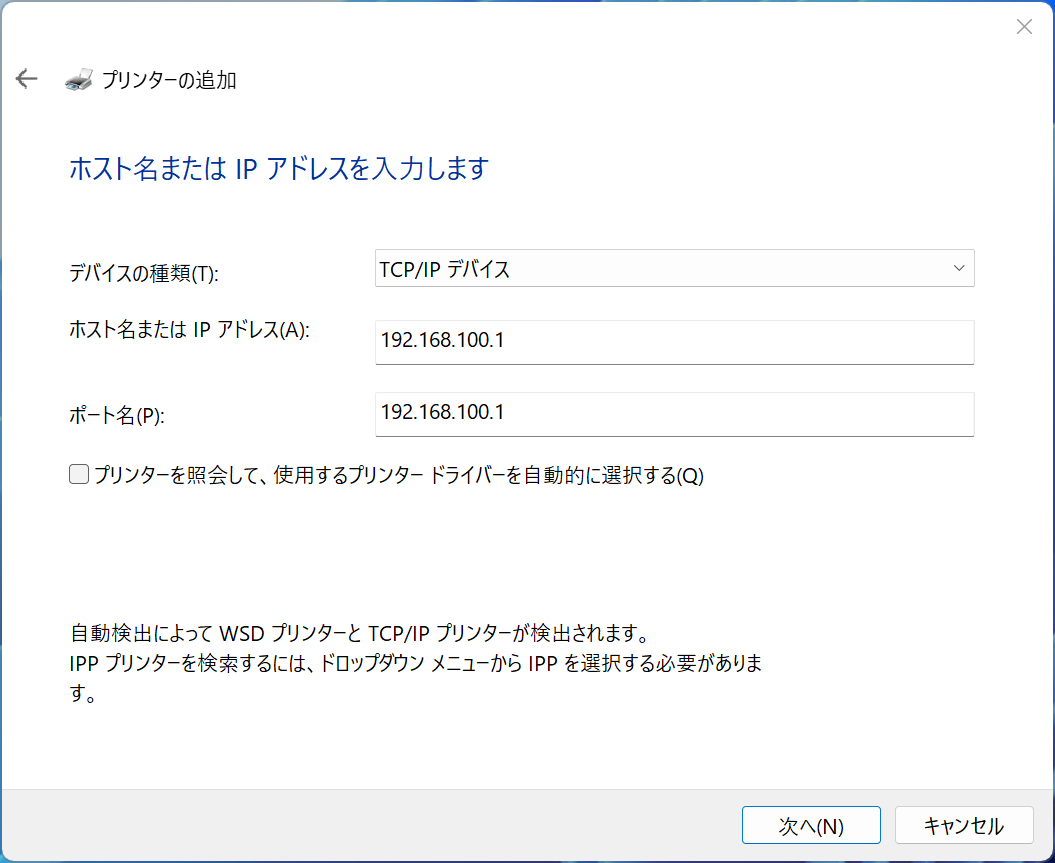Click the chevron on TCP/IP デバイス combo box
This screenshot has width=1055, height=863.
click(958, 268)
